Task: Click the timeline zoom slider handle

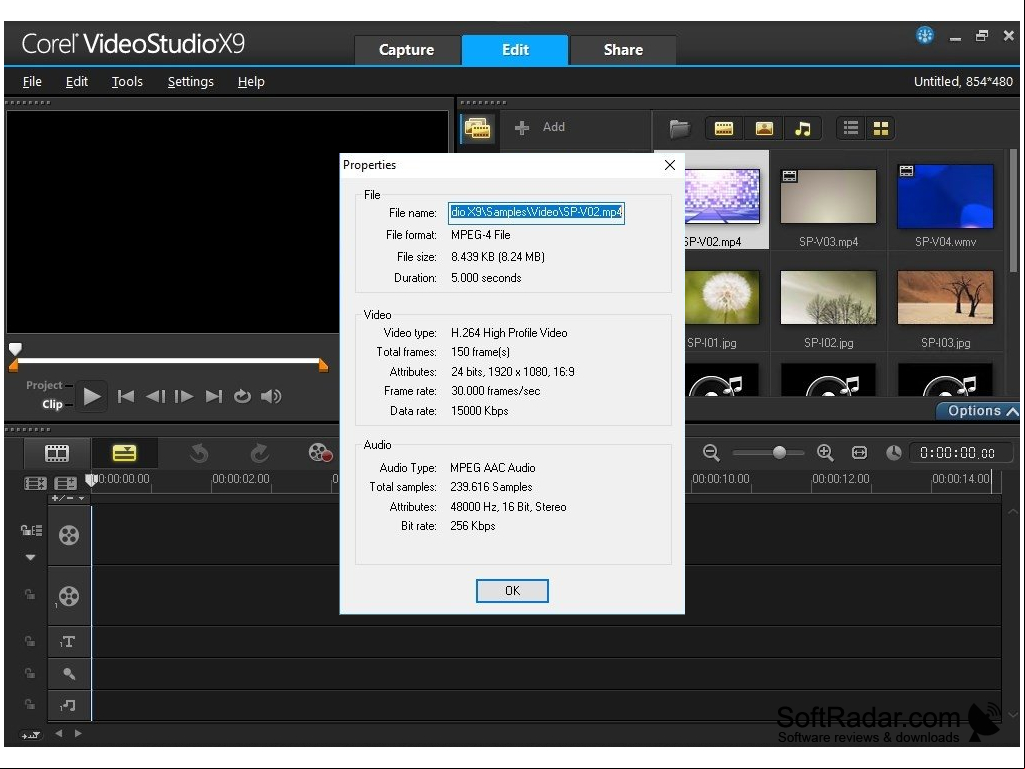Action: tap(779, 453)
